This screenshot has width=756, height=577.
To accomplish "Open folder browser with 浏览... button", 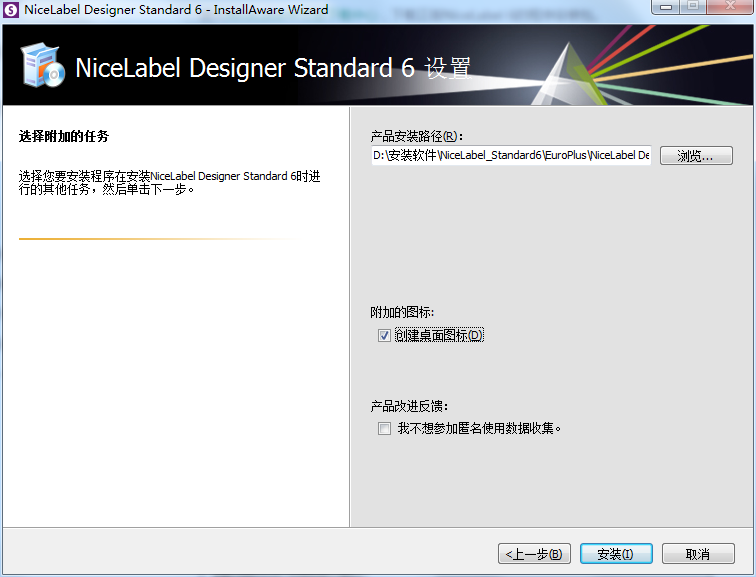I will [x=696, y=156].
